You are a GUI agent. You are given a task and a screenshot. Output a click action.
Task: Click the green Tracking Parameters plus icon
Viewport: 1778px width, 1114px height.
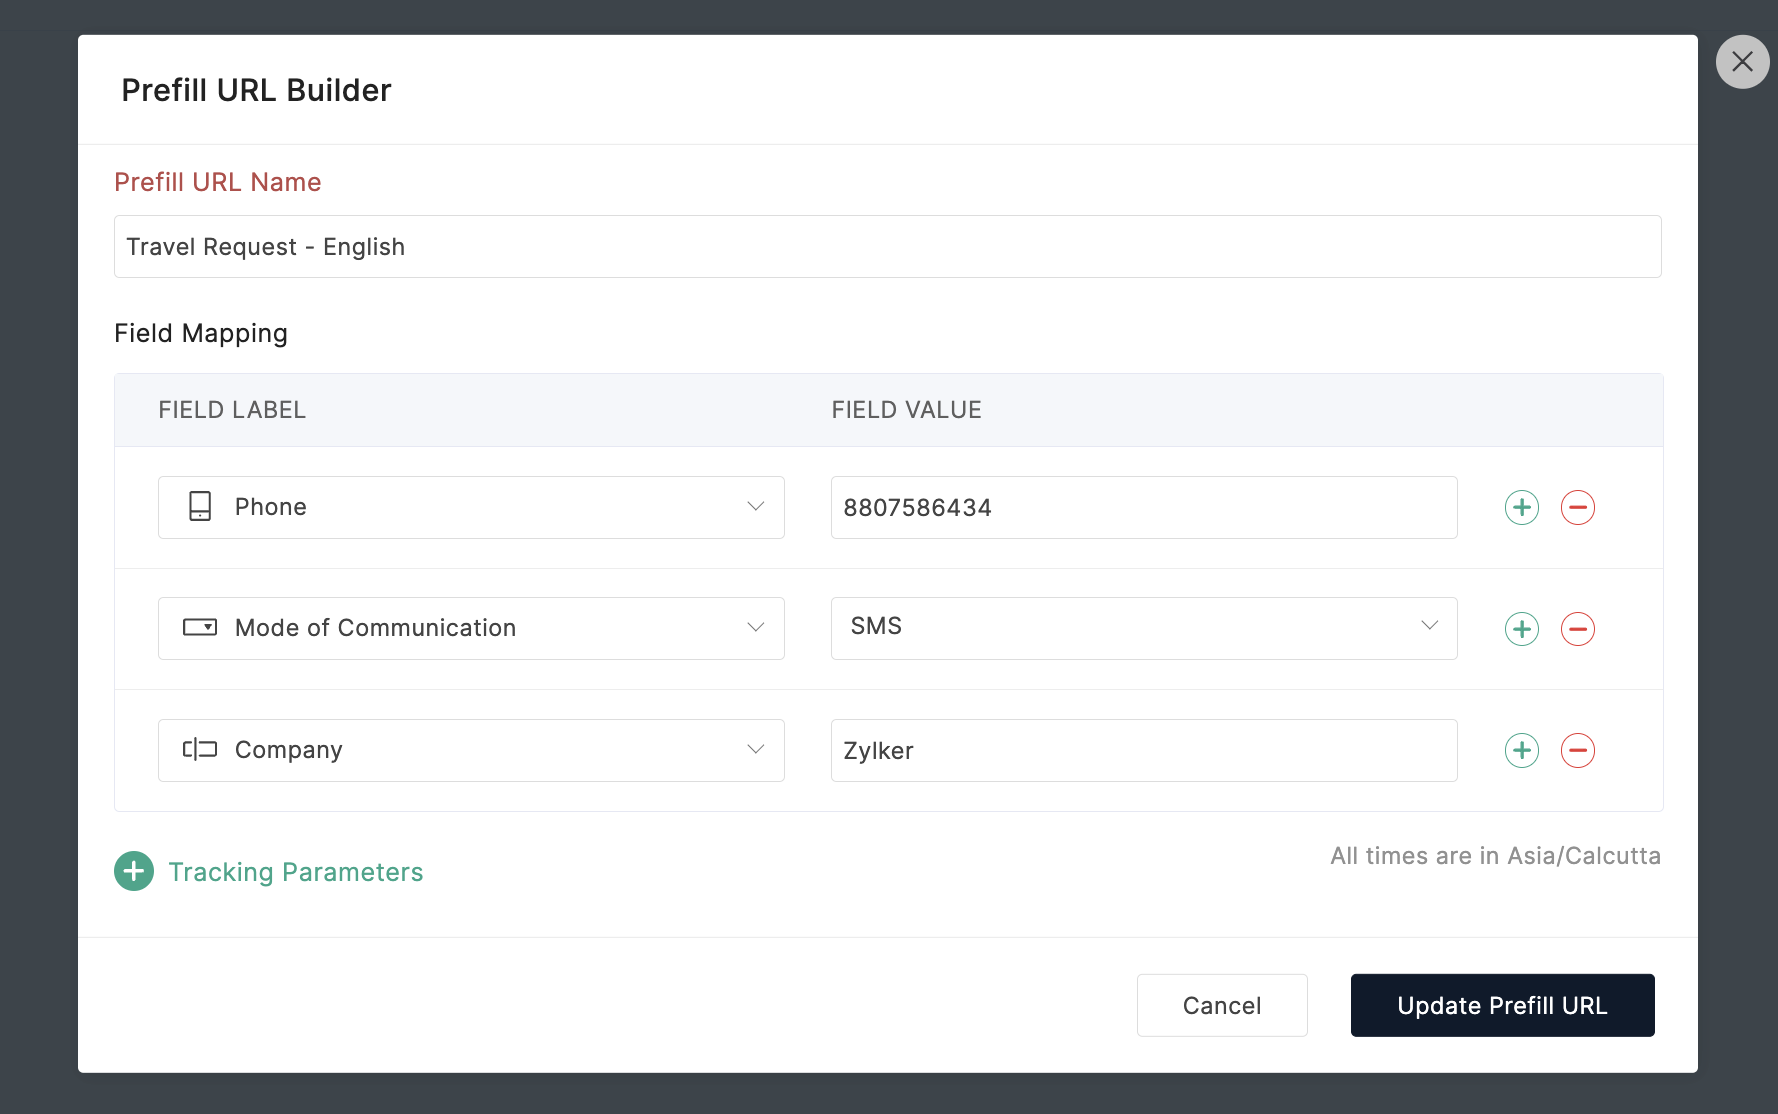(134, 871)
